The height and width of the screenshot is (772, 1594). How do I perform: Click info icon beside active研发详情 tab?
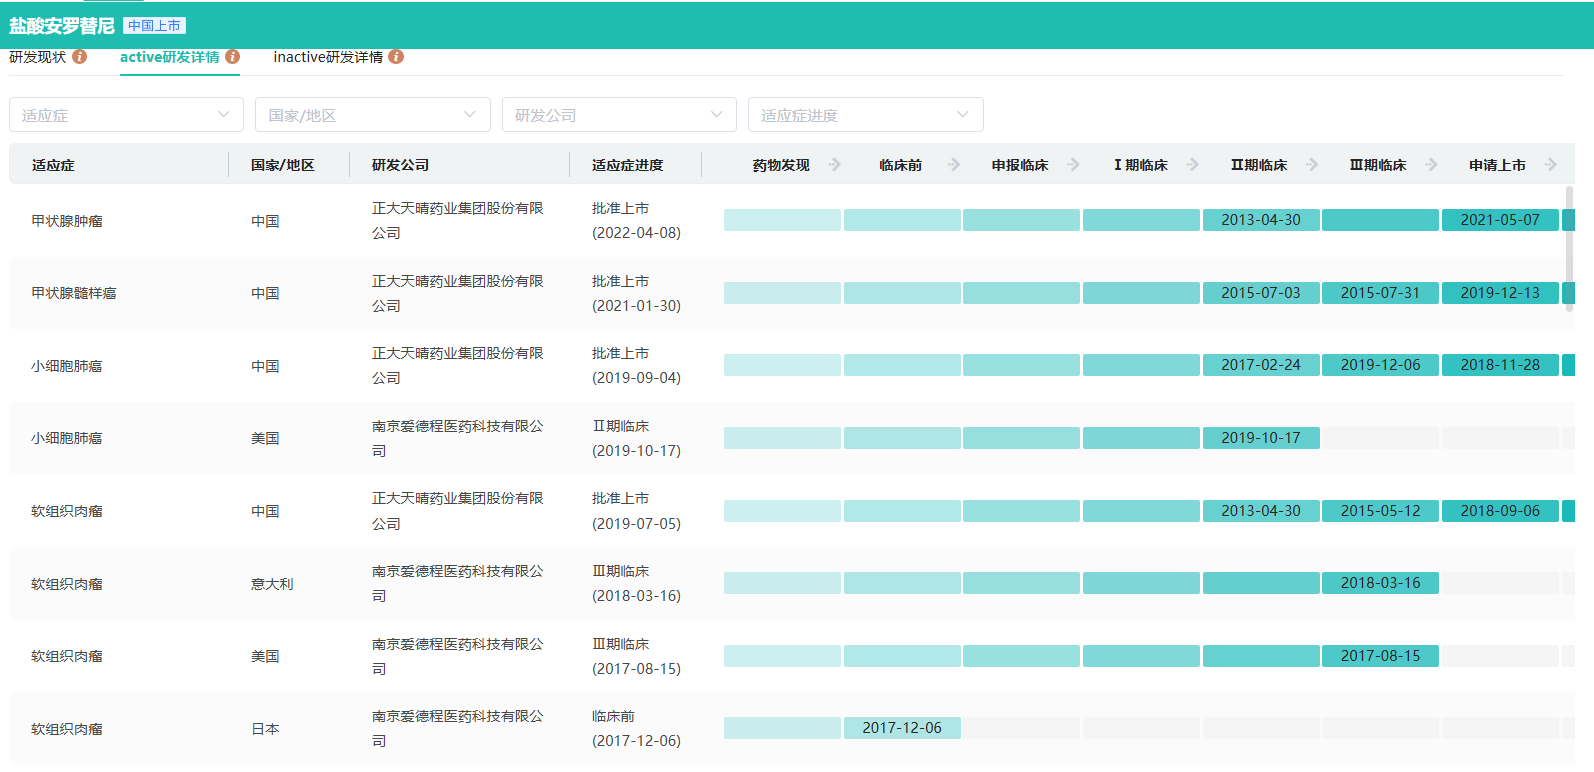click(x=232, y=57)
